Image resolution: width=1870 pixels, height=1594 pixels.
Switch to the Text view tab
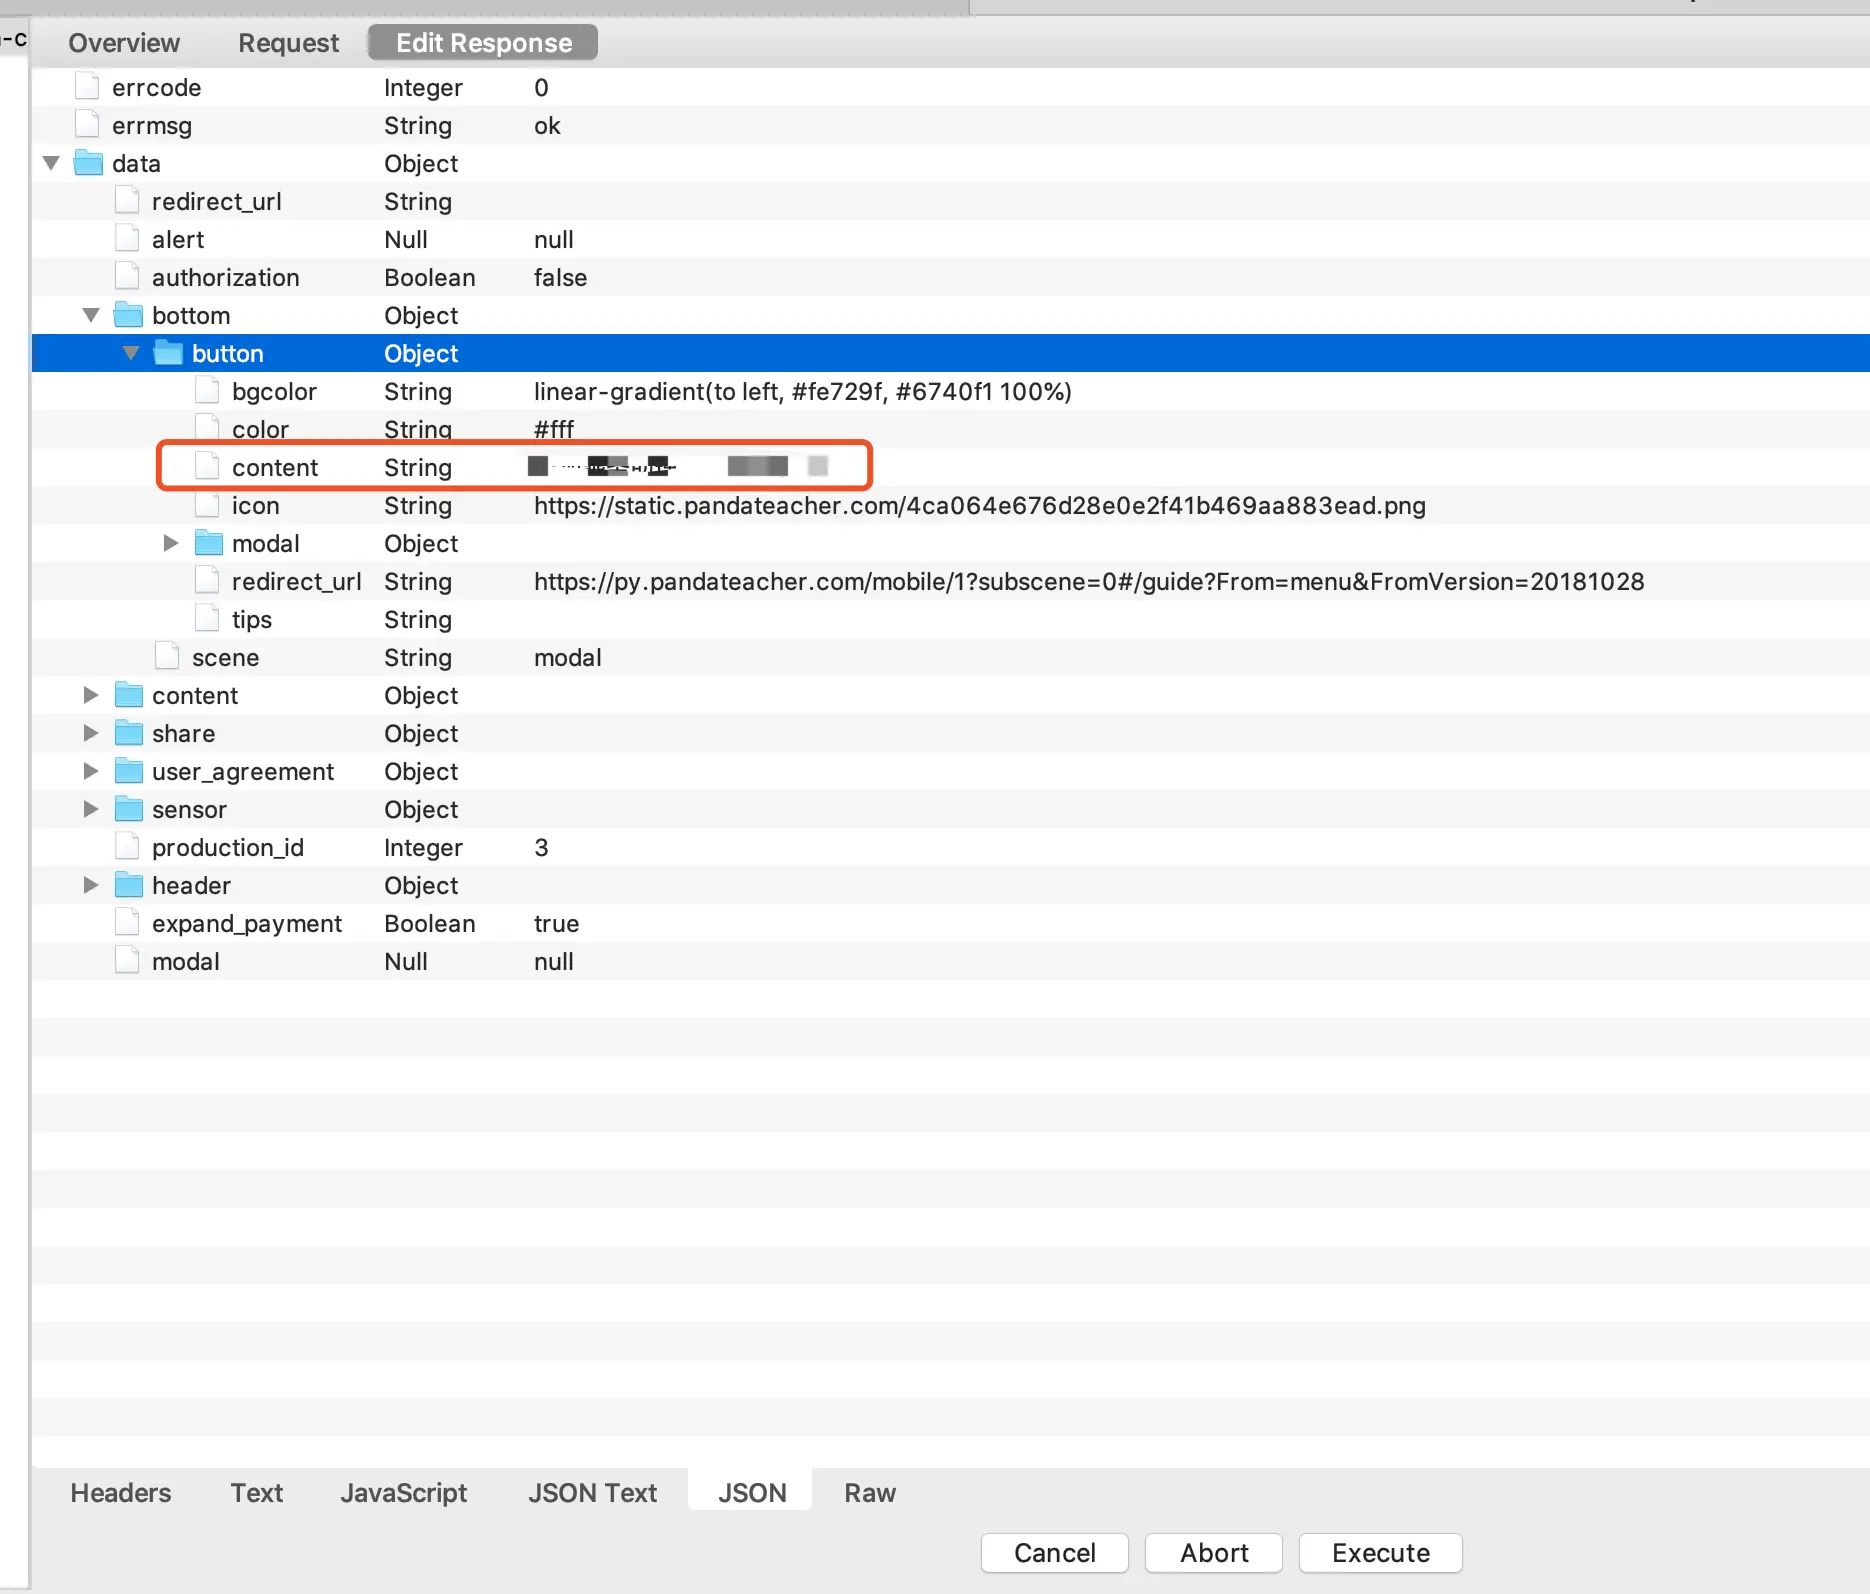click(257, 1493)
